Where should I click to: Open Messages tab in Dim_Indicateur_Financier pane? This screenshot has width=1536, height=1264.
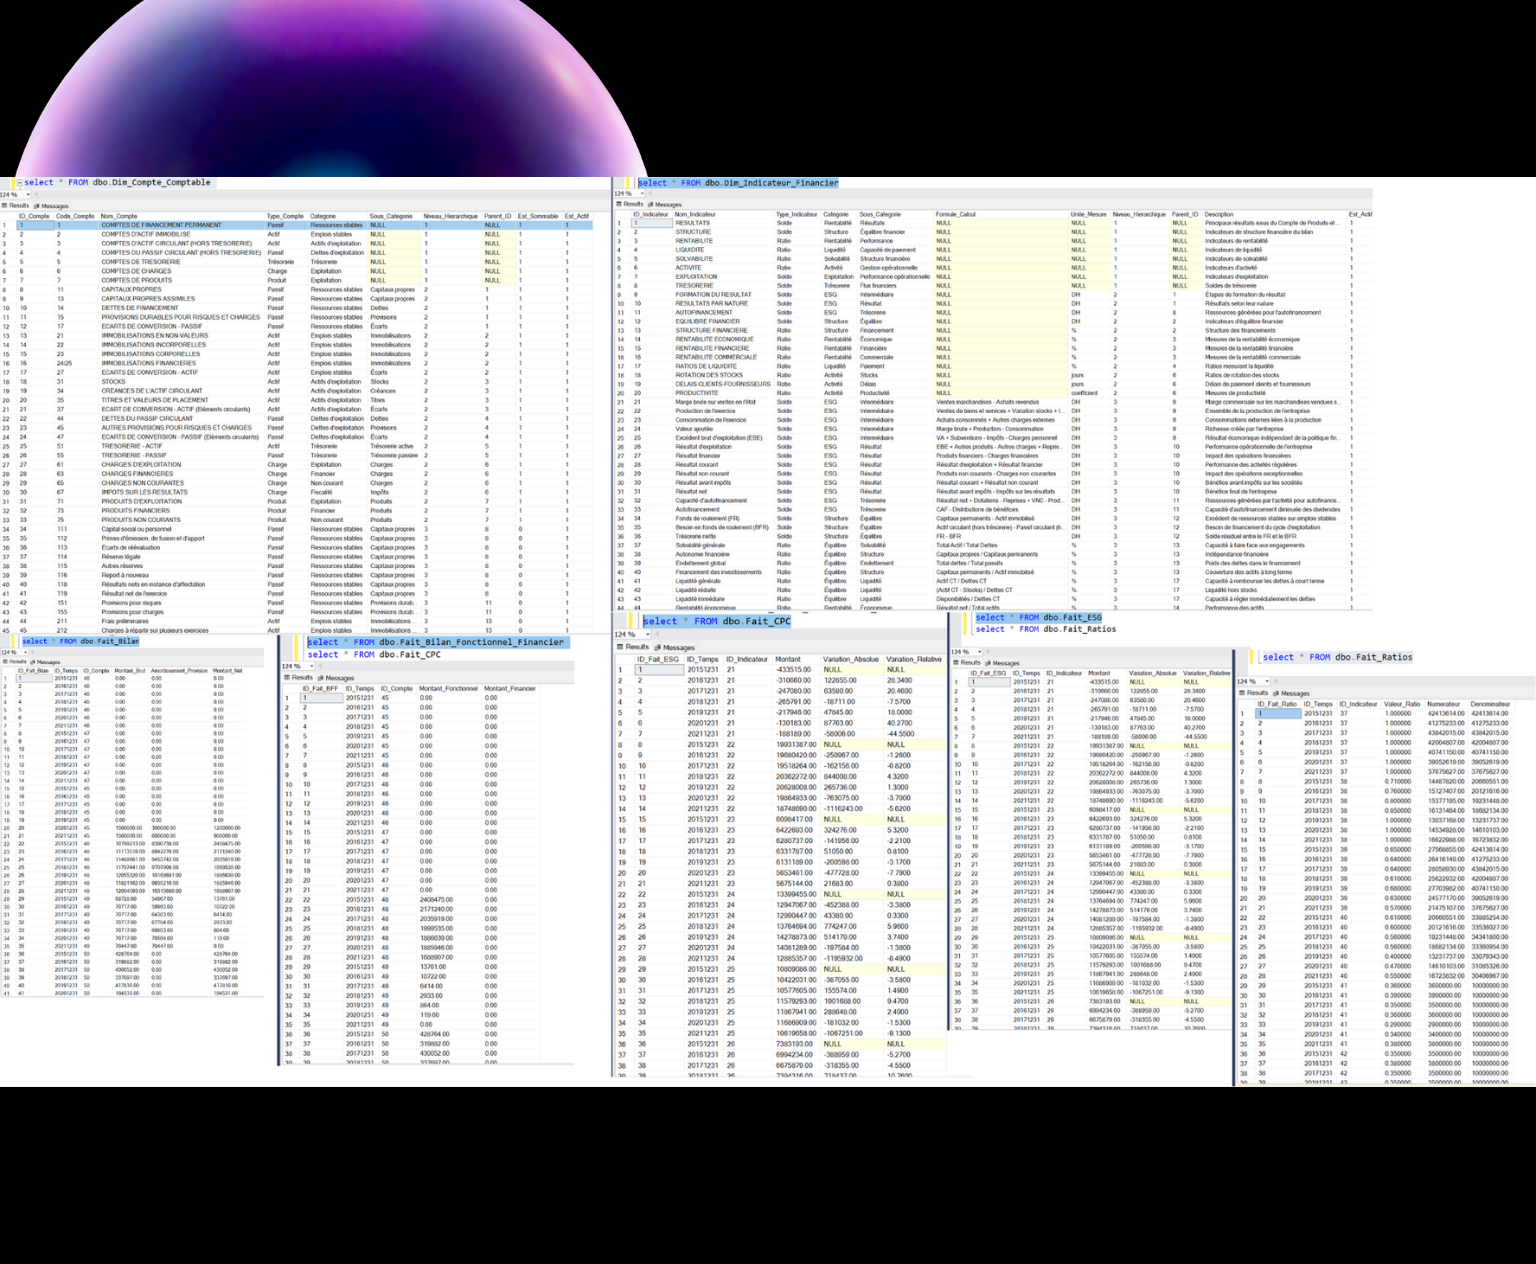click(666, 204)
